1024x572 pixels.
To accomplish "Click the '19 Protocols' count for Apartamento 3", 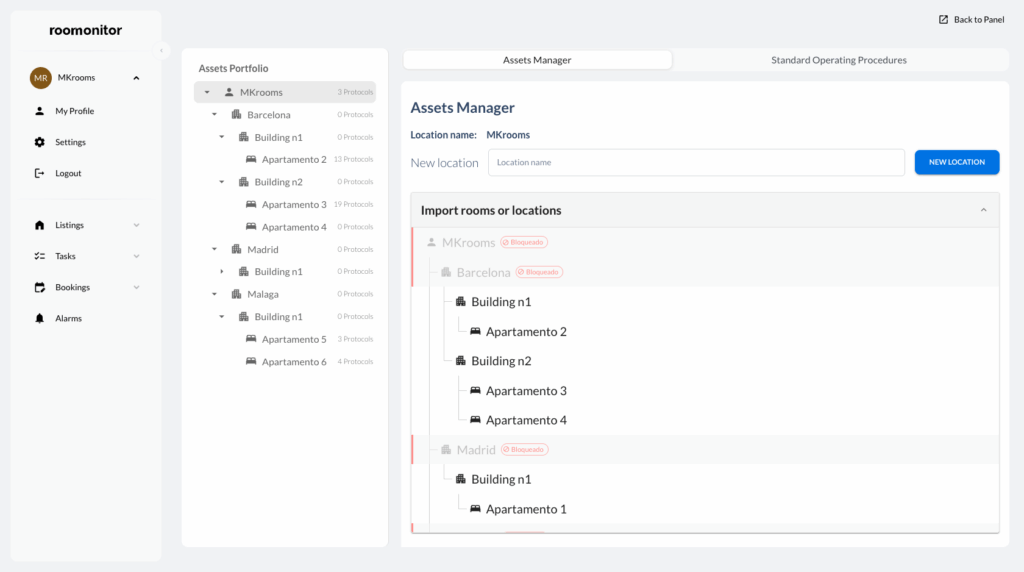I will tap(353, 204).
